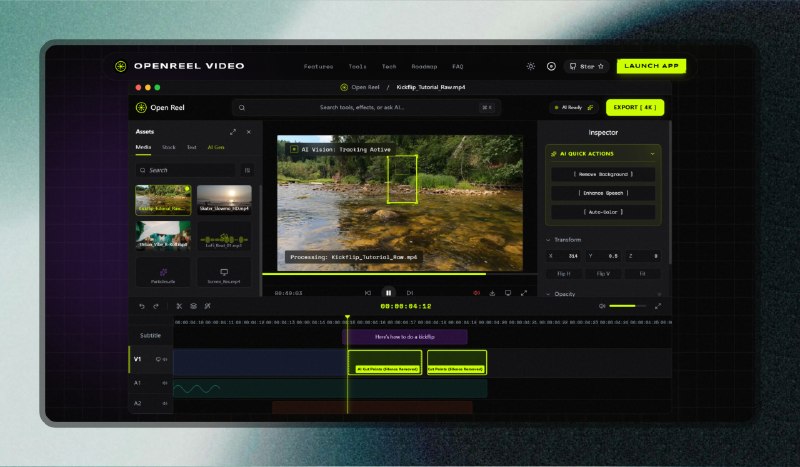800x467 pixels.
Task: Collapse the AI Quick Actions section
Action: pos(653,154)
